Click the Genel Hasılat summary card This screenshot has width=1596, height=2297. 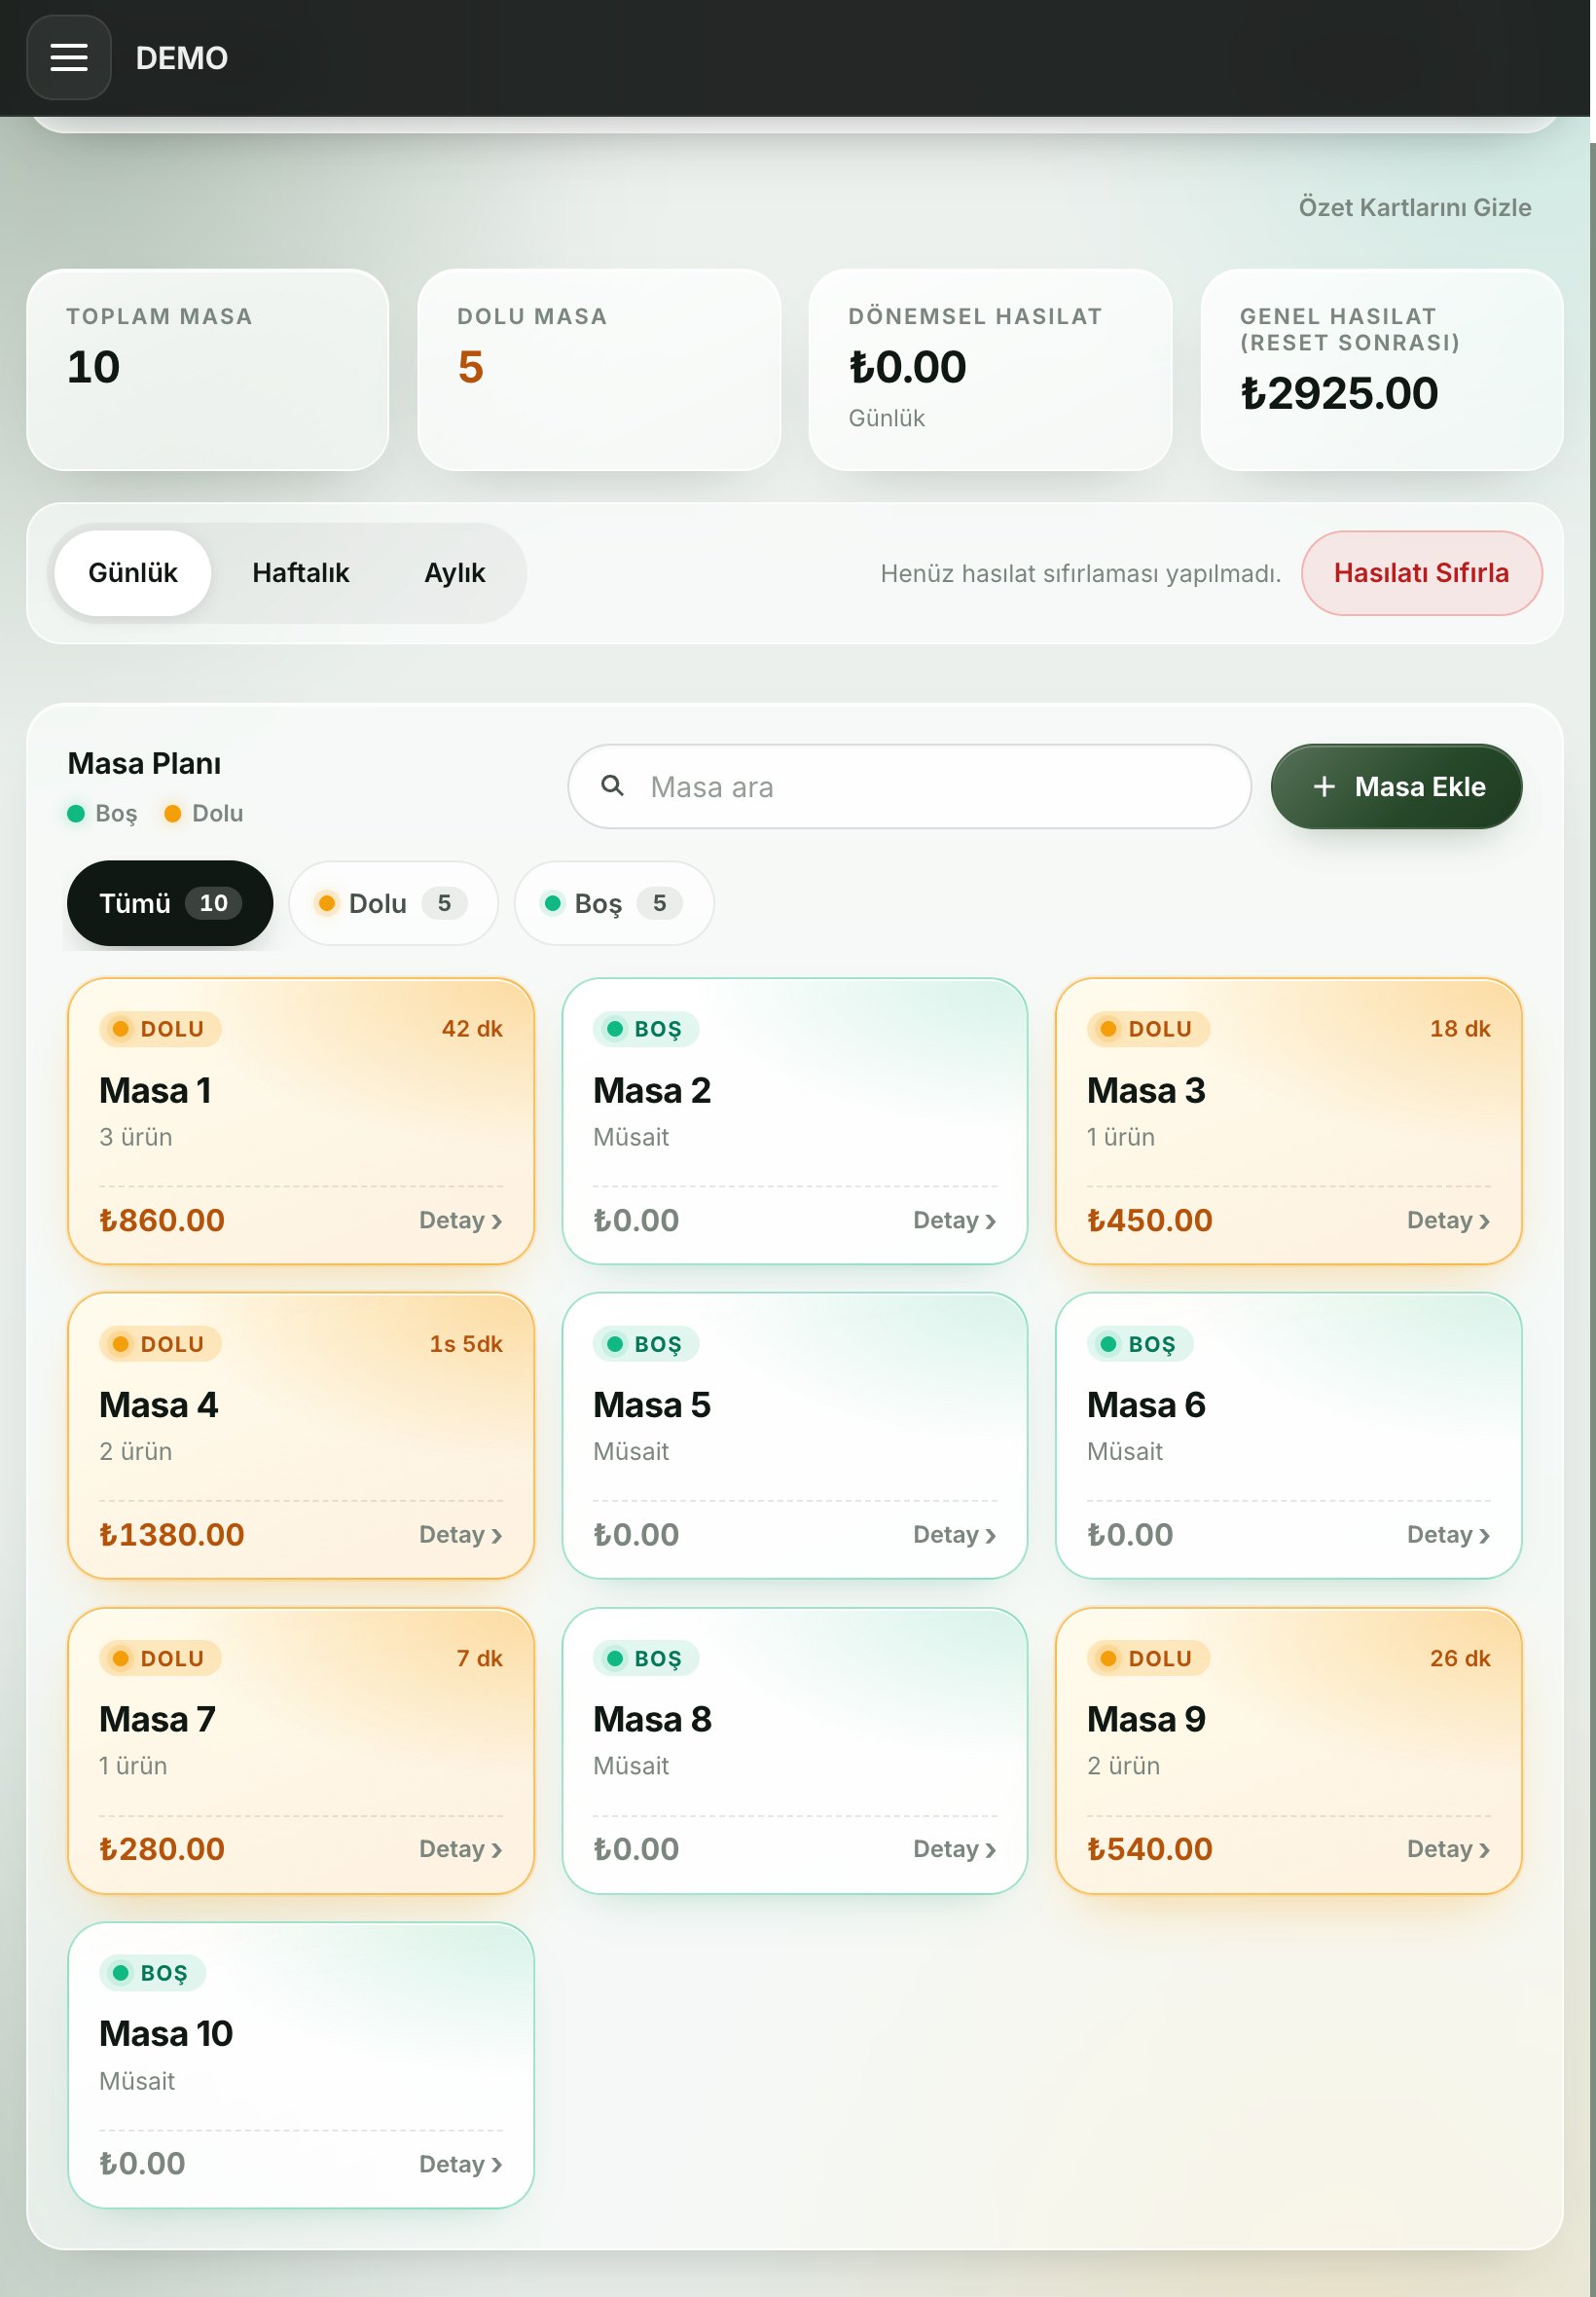[1381, 369]
